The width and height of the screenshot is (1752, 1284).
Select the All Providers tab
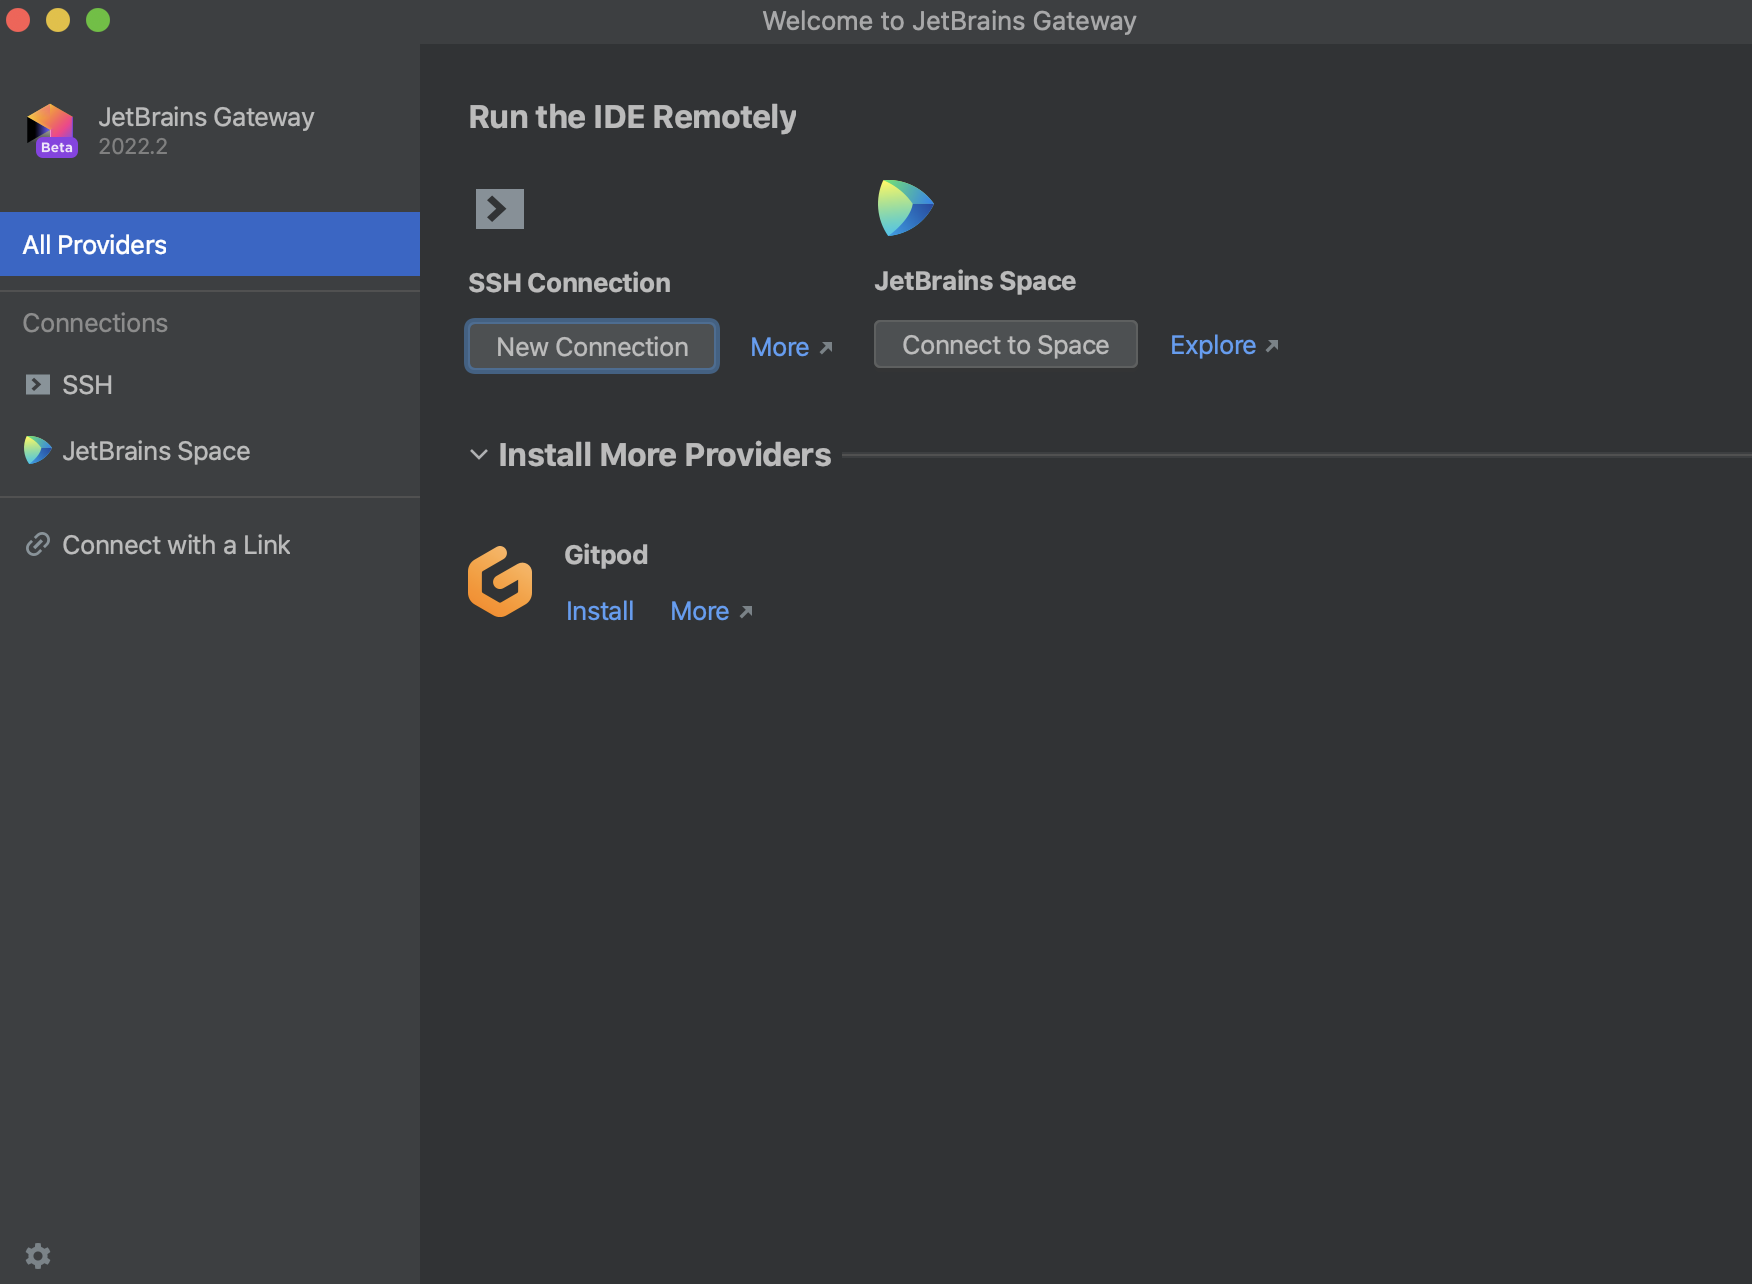click(x=210, y=244)
